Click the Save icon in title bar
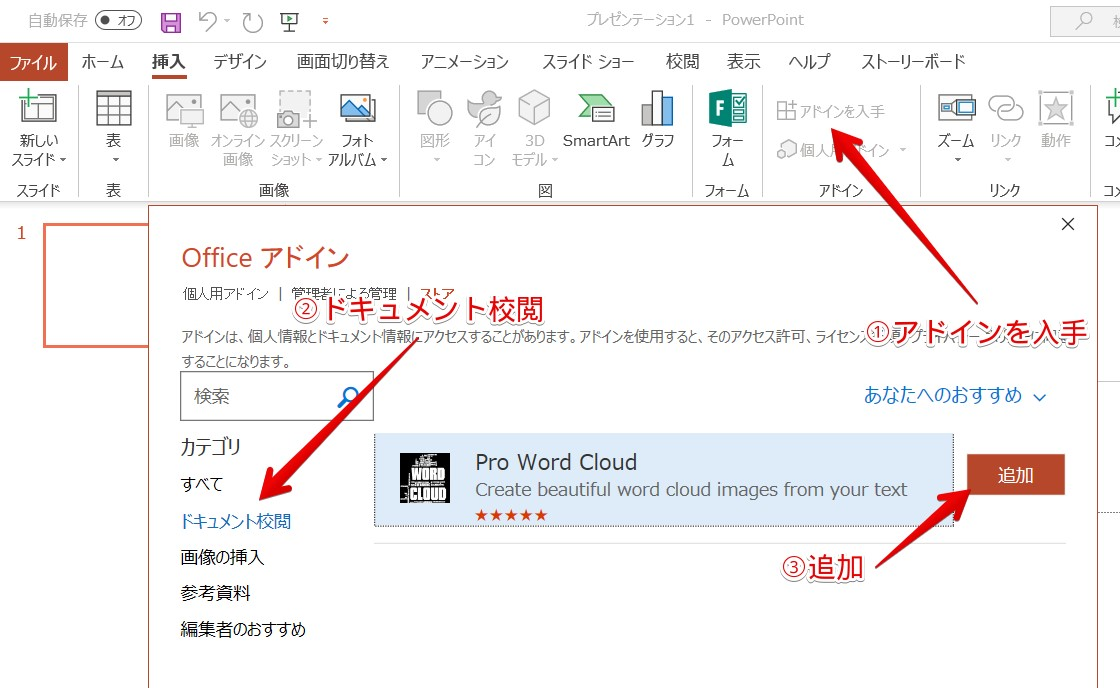This screenshot has width=1120, height=688. [x=171, y=22]
